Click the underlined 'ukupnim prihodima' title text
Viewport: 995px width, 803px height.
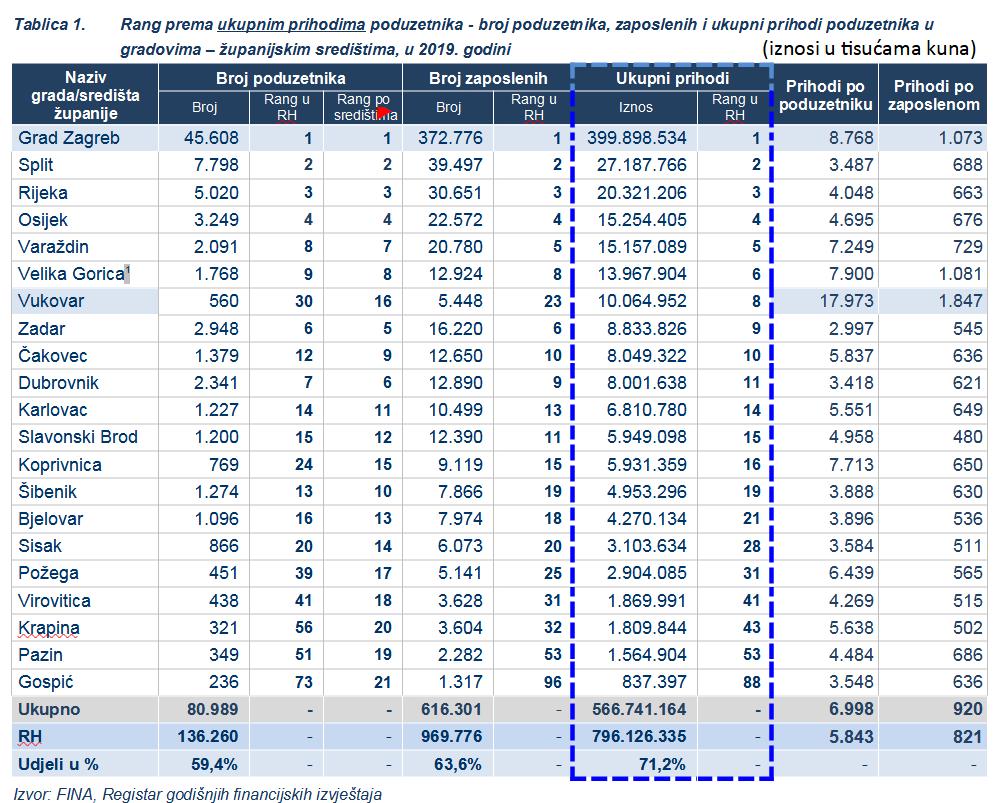coord(291,25)
